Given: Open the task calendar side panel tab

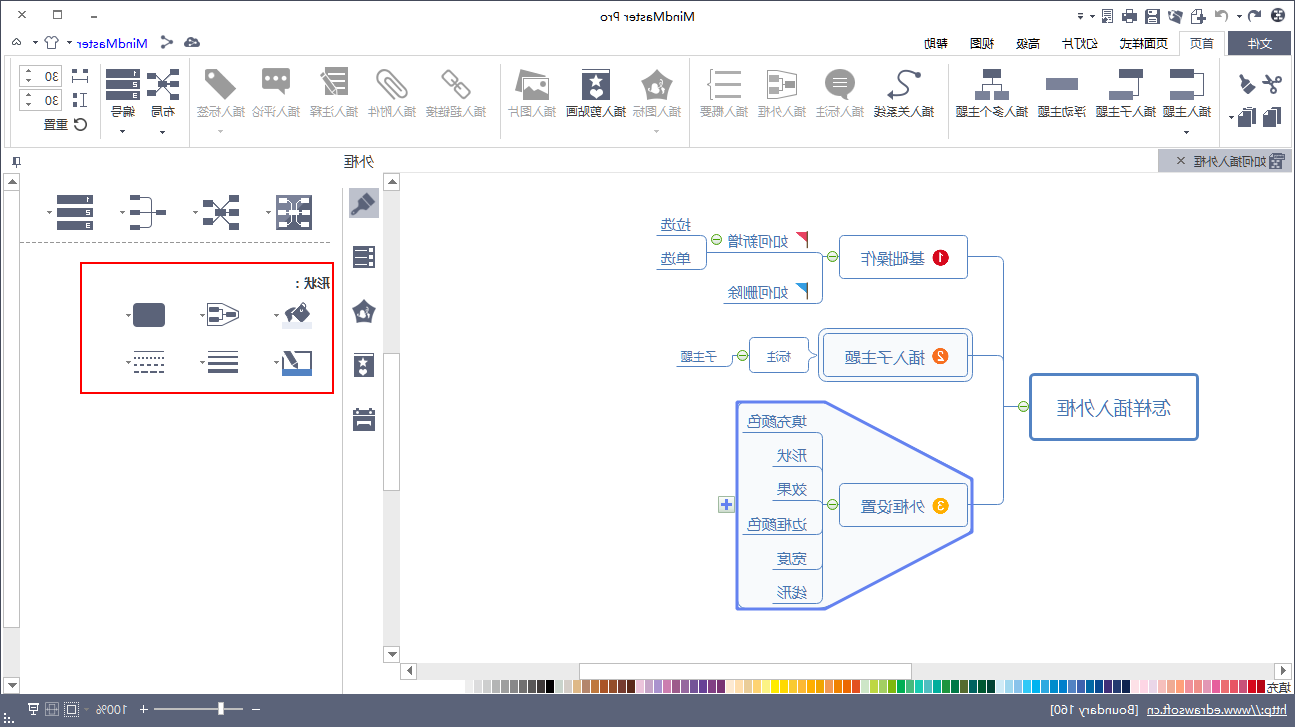Looking at the screenshot, I should pyautogui.click(x=364, y=418).
